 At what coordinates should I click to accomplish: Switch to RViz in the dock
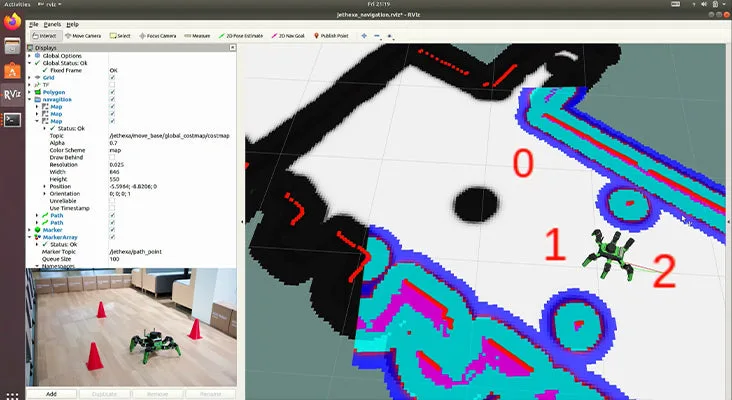[13, 95]
